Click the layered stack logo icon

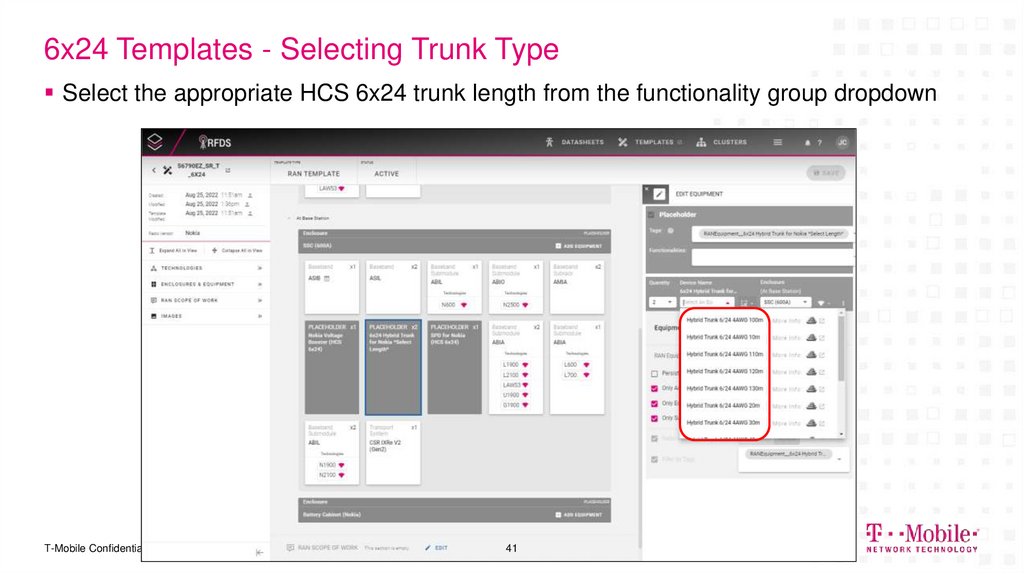[x=155, y=142]
